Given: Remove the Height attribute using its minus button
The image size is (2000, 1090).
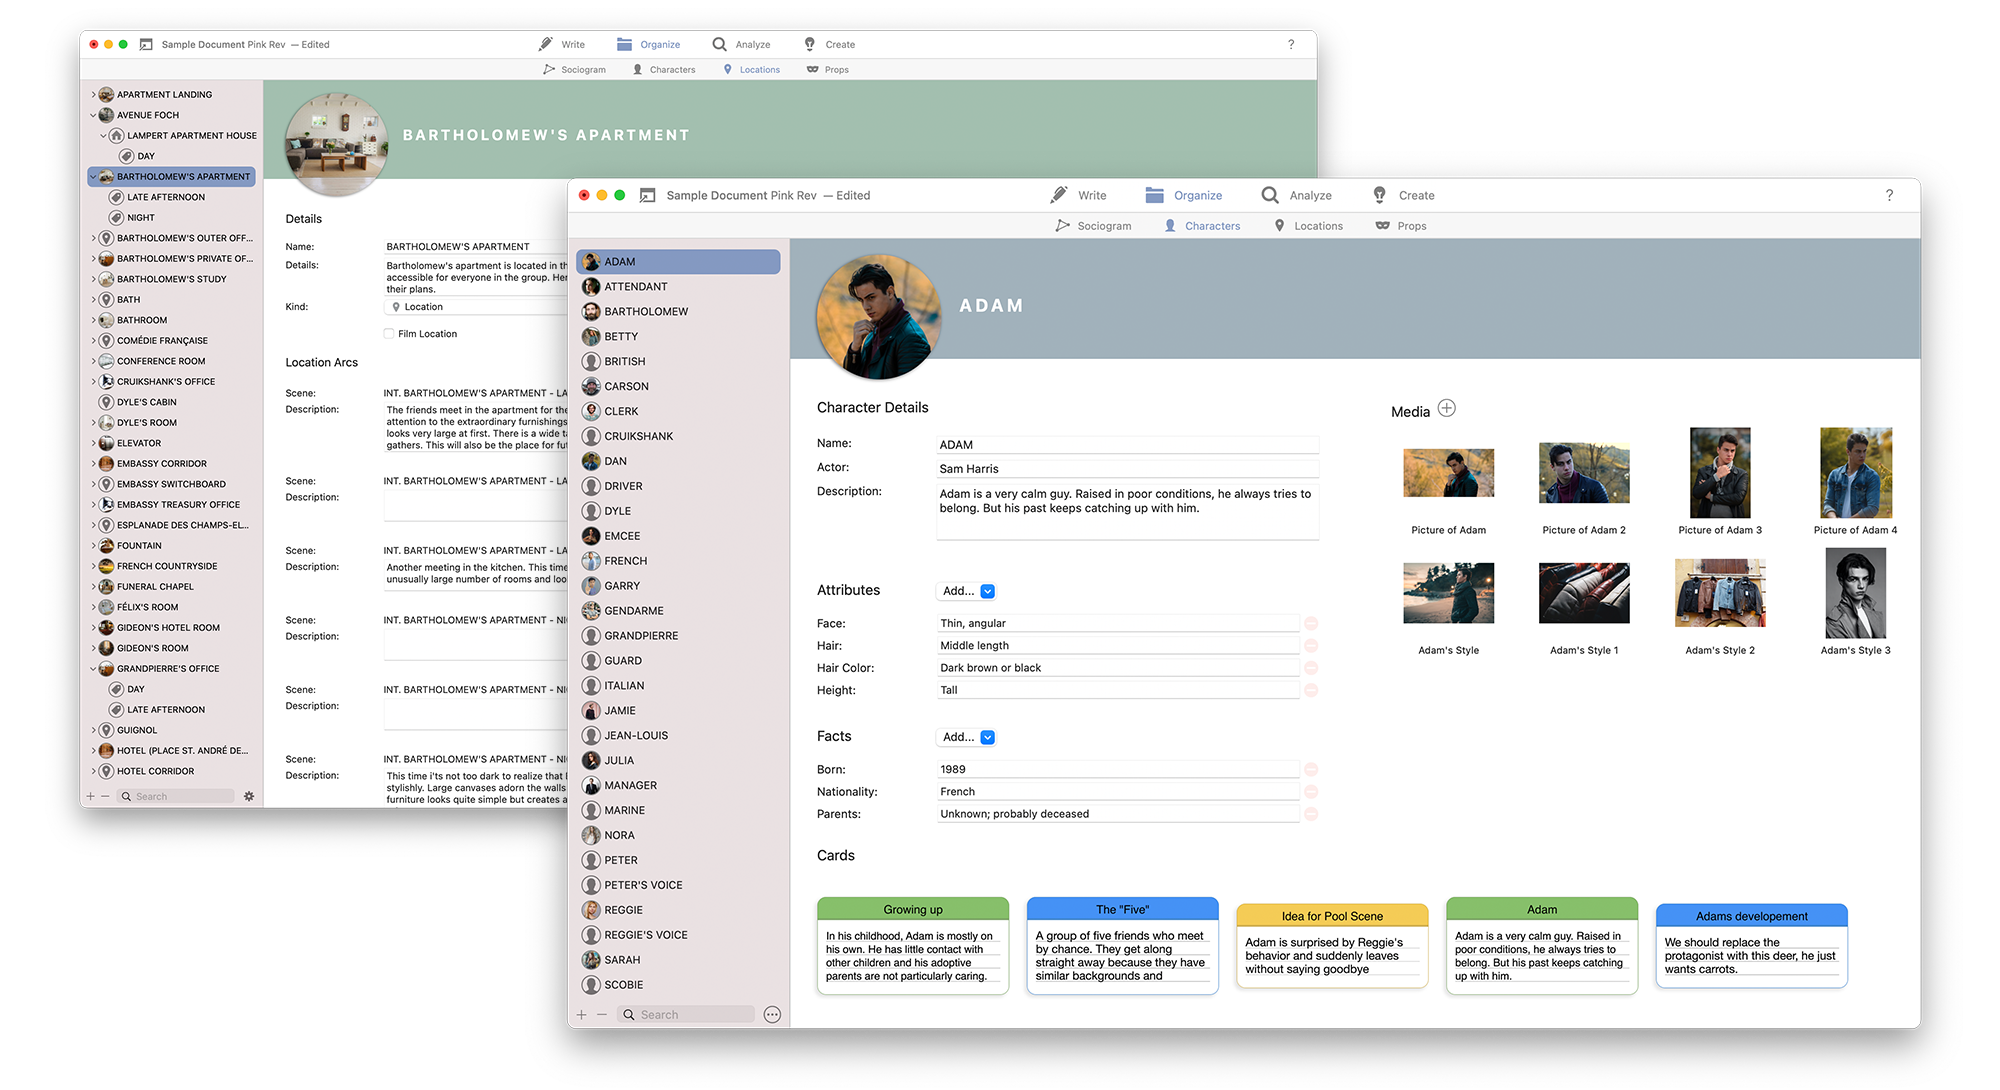Looking at the screenshot, I should 1311,690.
